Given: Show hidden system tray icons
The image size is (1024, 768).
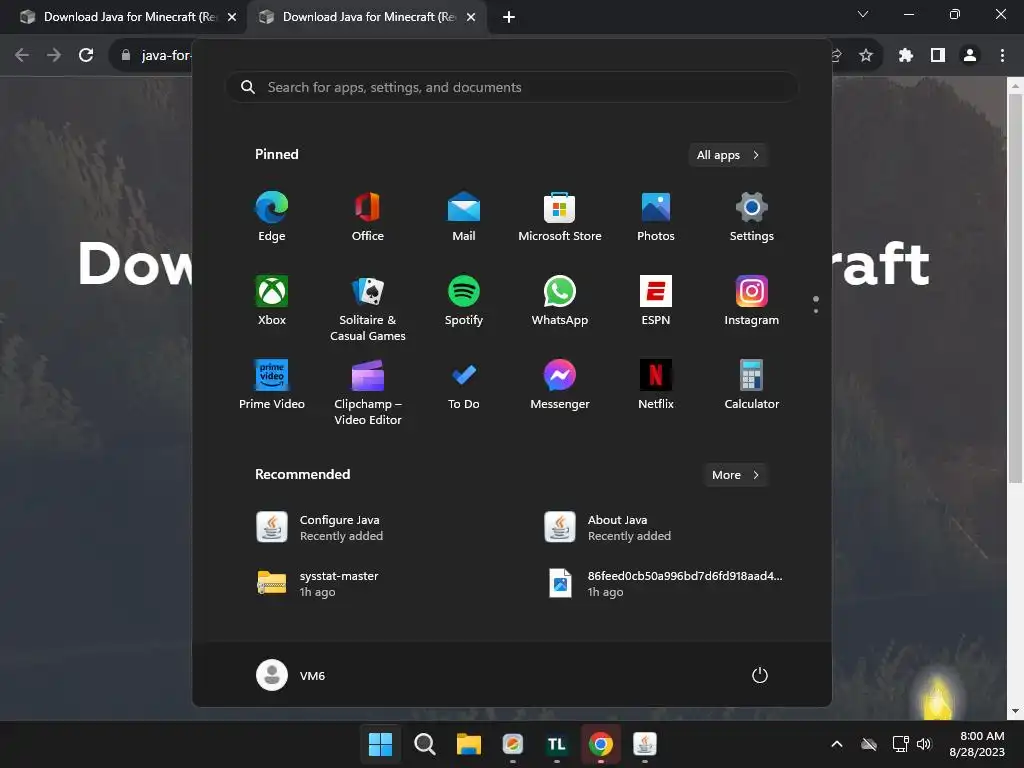Looking at the screenshot, I should (x=837, y=744).
